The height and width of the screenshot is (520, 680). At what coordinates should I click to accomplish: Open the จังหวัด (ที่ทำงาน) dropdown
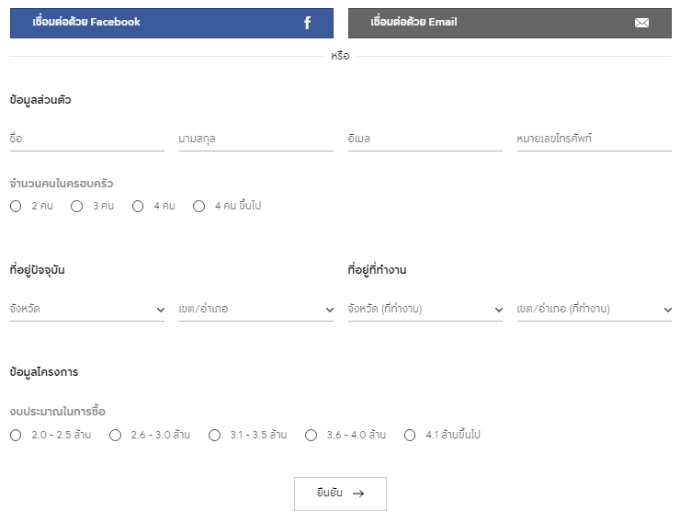click(x=425, y=309)
